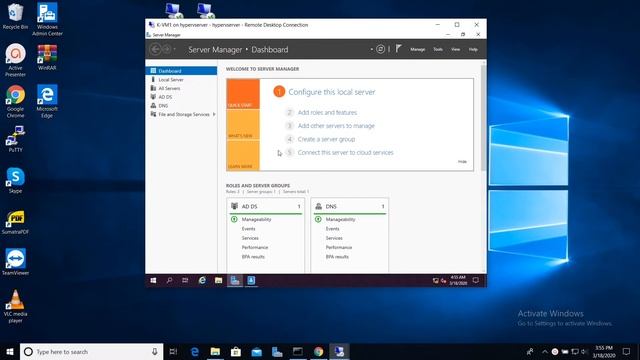640x360 pixels.
Task: Launch Active Presenter desktop icon
Action: 15,60
